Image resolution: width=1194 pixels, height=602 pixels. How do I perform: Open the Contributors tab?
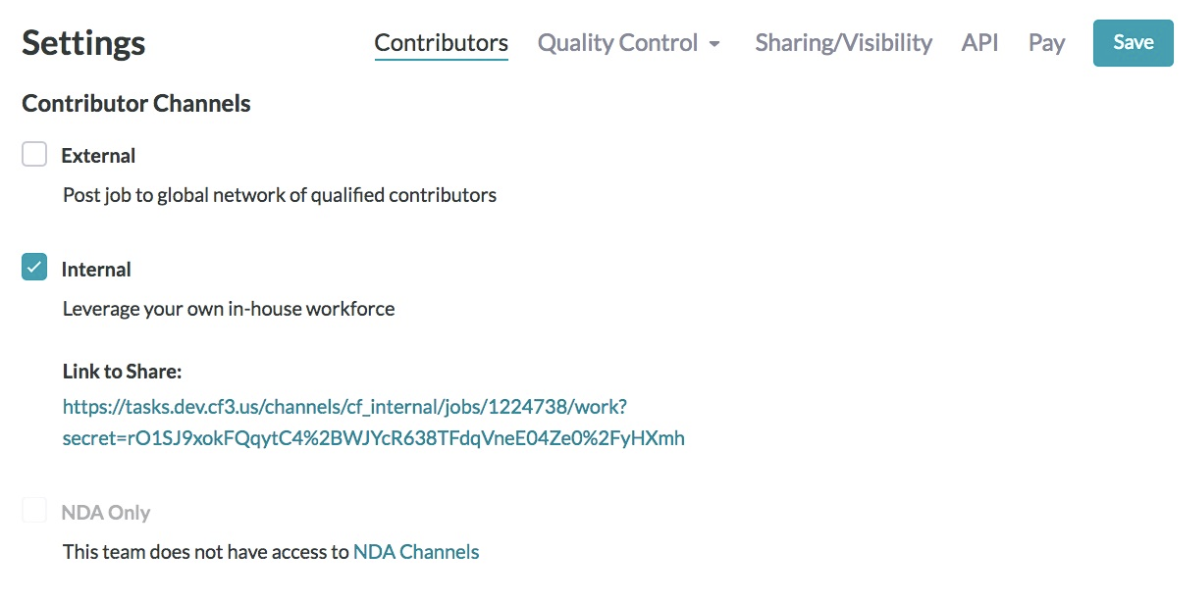tap(441, 43)
